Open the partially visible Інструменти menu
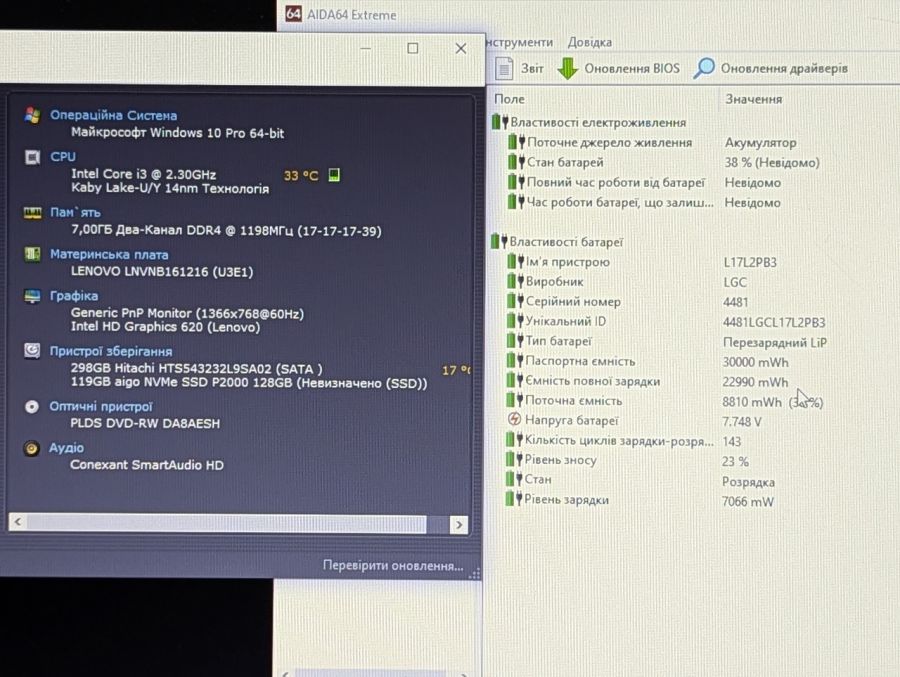The image size is (900, 677). coord(519,42)
